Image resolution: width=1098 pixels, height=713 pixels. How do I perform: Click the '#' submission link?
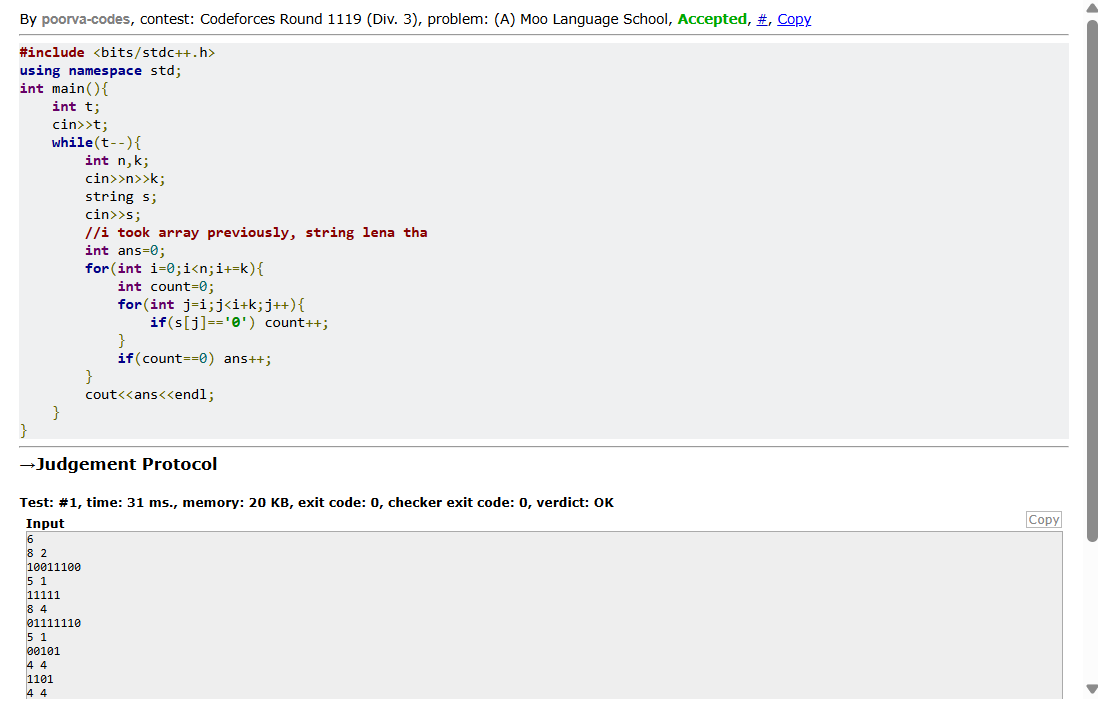tap(762, 20)
